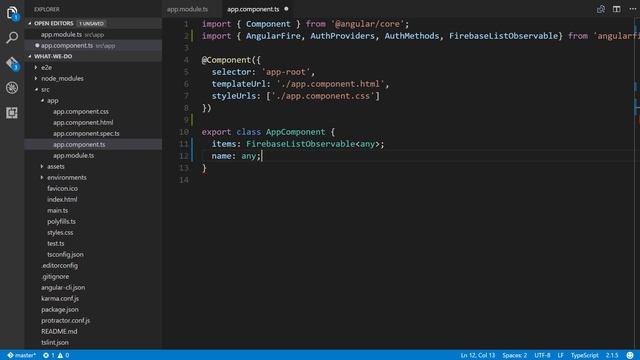The width and height of the screenshot is (640, 360).
Task: Expand the e2e folder
Action: [46, 67]
